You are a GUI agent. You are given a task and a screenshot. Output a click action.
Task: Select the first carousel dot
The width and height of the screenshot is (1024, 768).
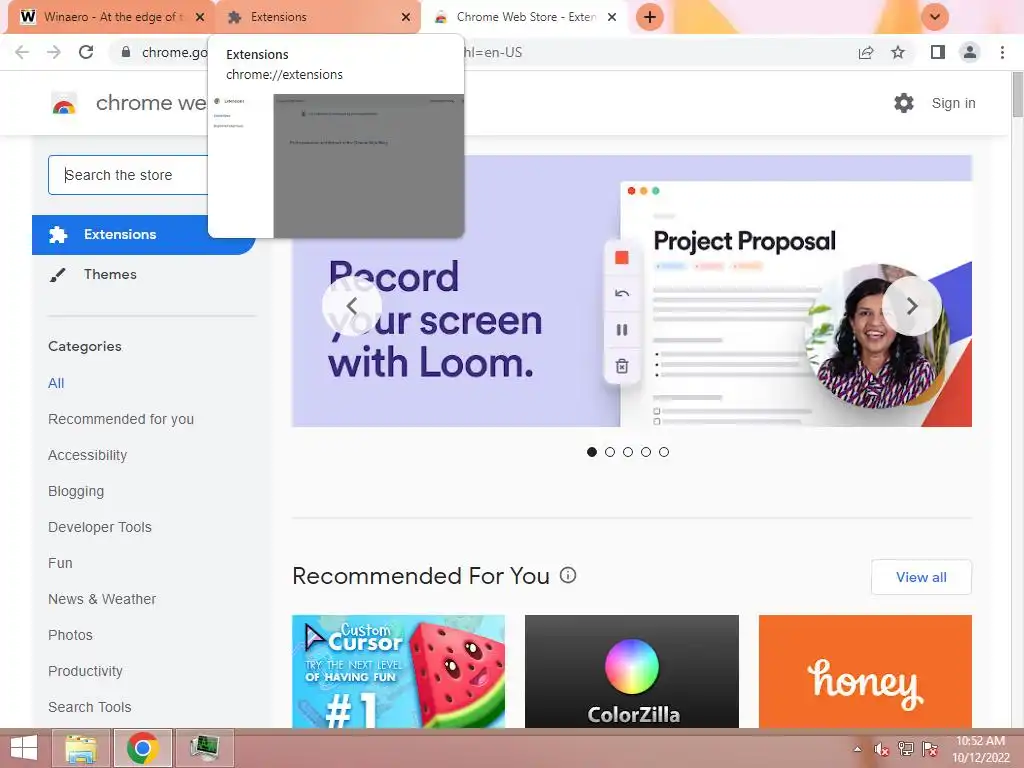pyautogui.click(x=592, y=452)
